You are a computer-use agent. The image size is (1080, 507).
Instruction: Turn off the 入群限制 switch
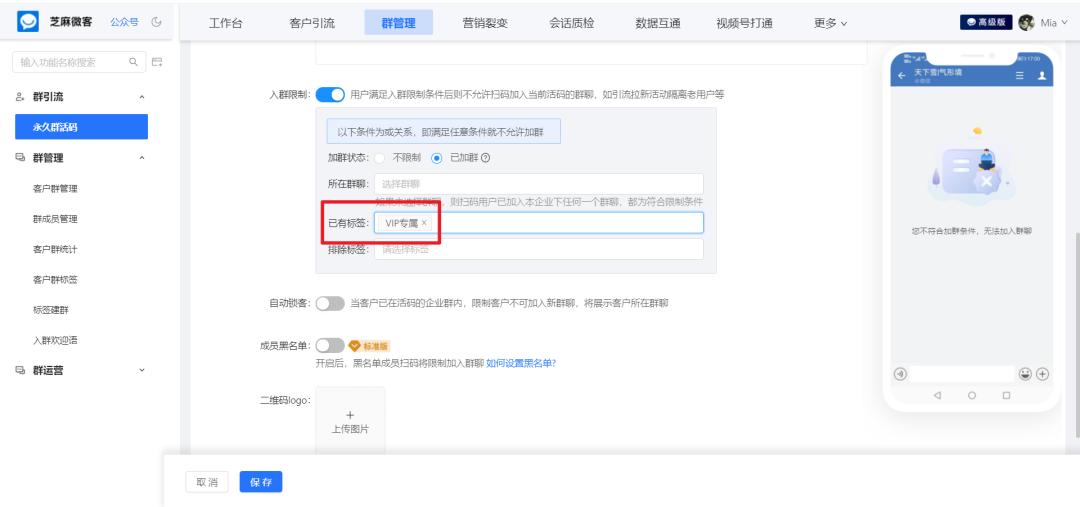click(330, 95)
